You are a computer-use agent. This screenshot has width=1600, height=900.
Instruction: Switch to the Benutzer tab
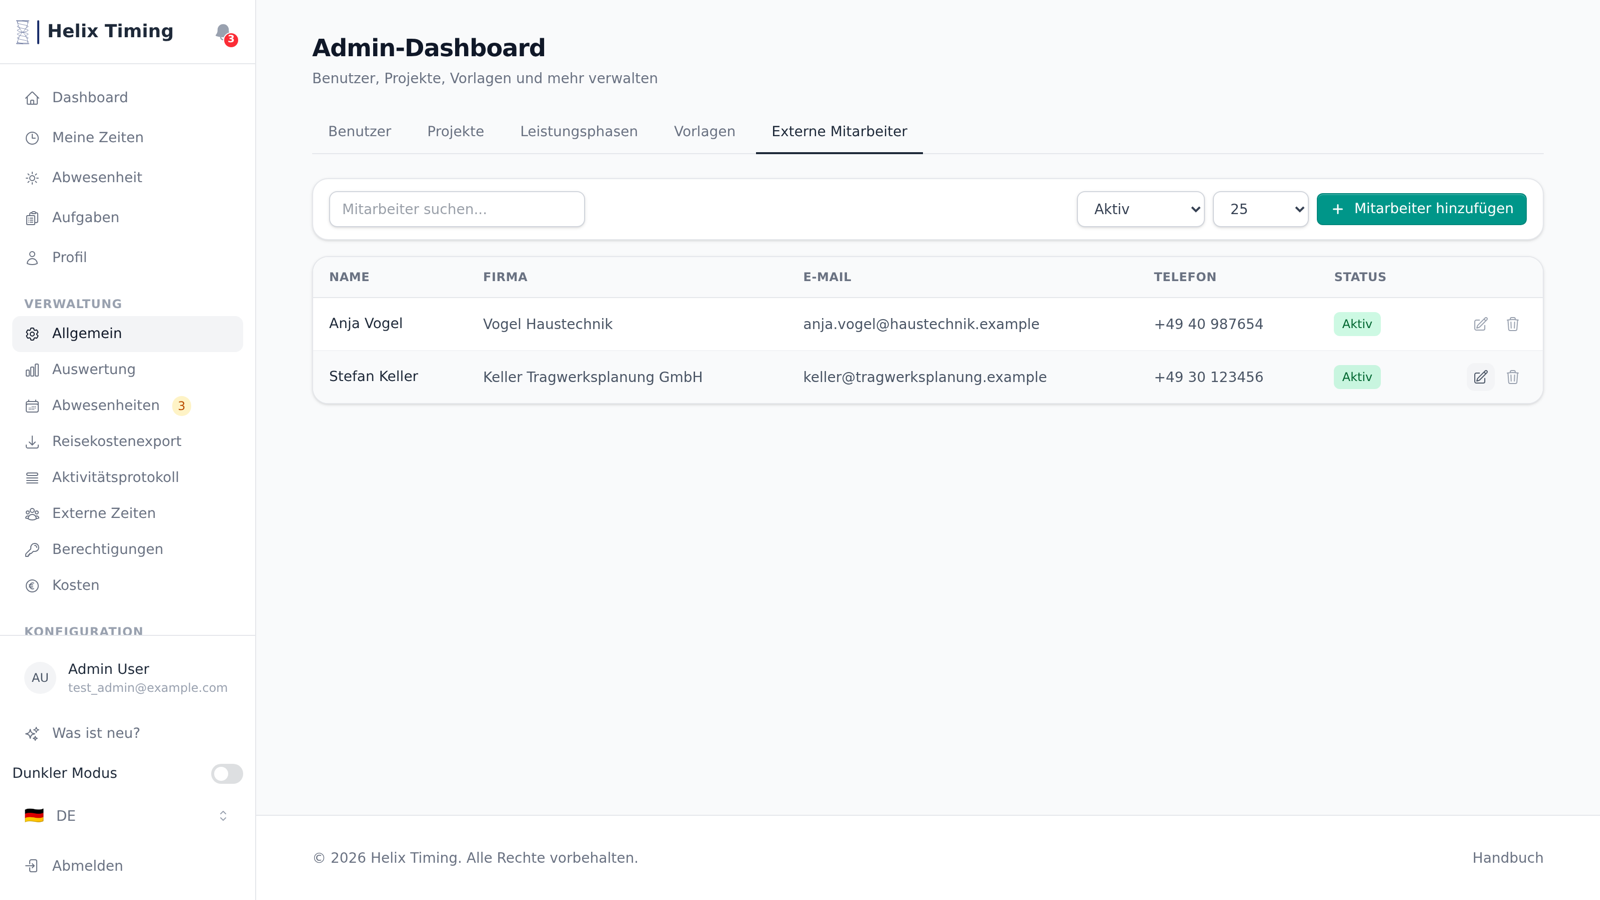(359, 132)
